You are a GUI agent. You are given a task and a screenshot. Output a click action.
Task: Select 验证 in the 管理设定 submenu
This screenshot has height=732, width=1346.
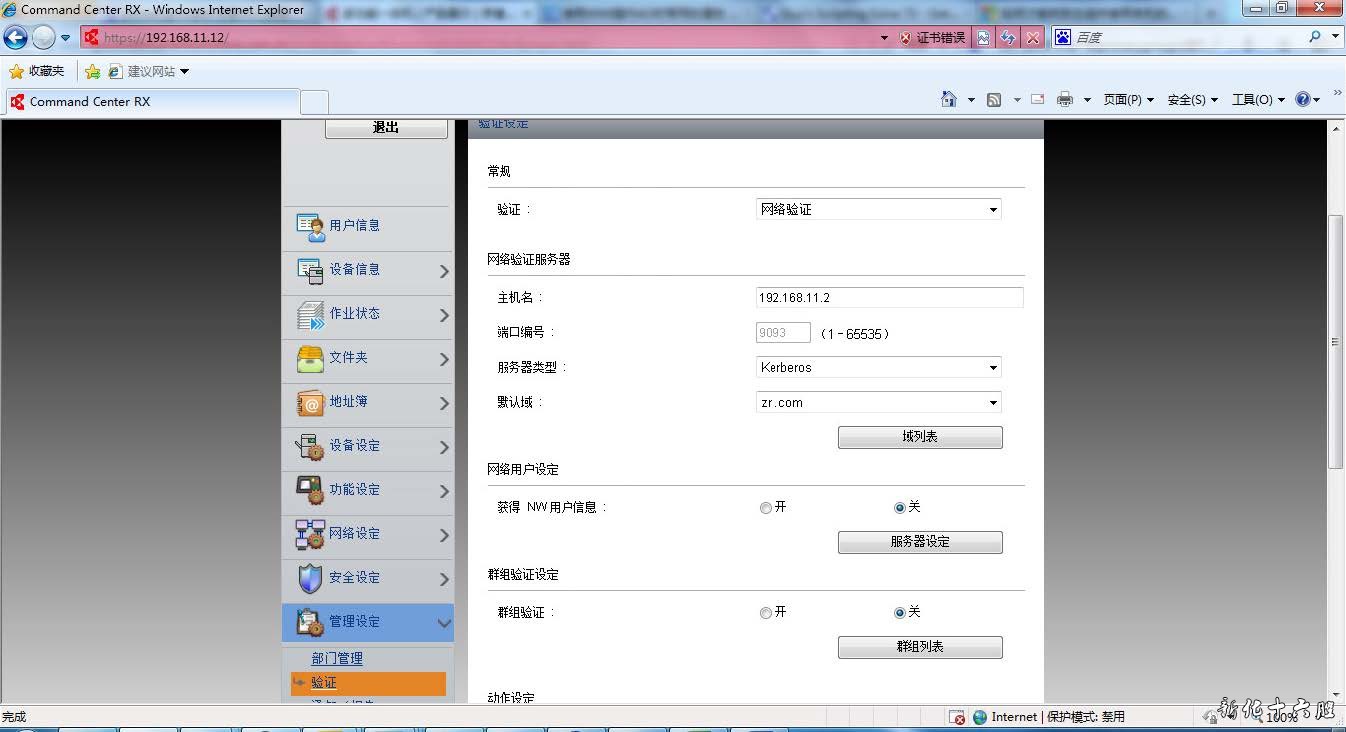click(369, 683)
